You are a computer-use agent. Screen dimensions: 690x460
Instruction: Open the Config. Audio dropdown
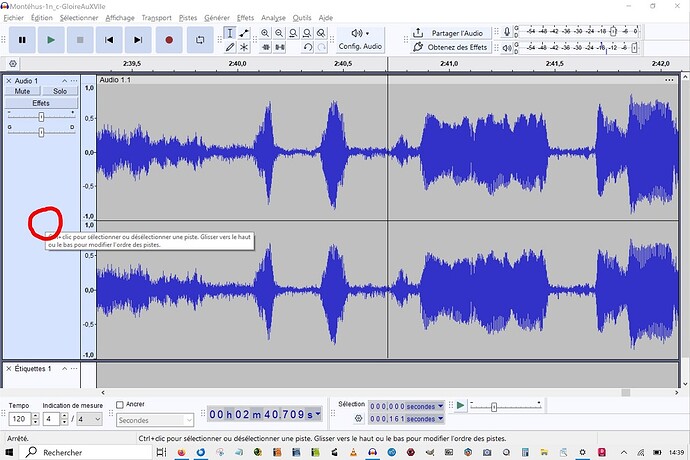pos(360,39)
